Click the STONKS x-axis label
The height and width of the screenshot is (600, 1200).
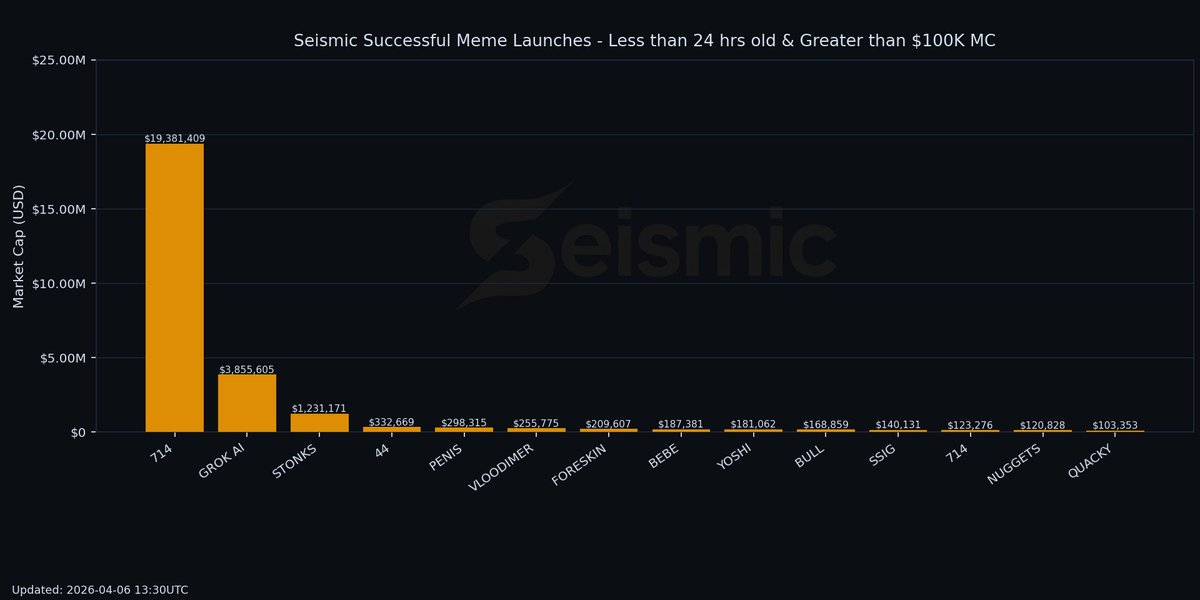[x=295, y=460]
